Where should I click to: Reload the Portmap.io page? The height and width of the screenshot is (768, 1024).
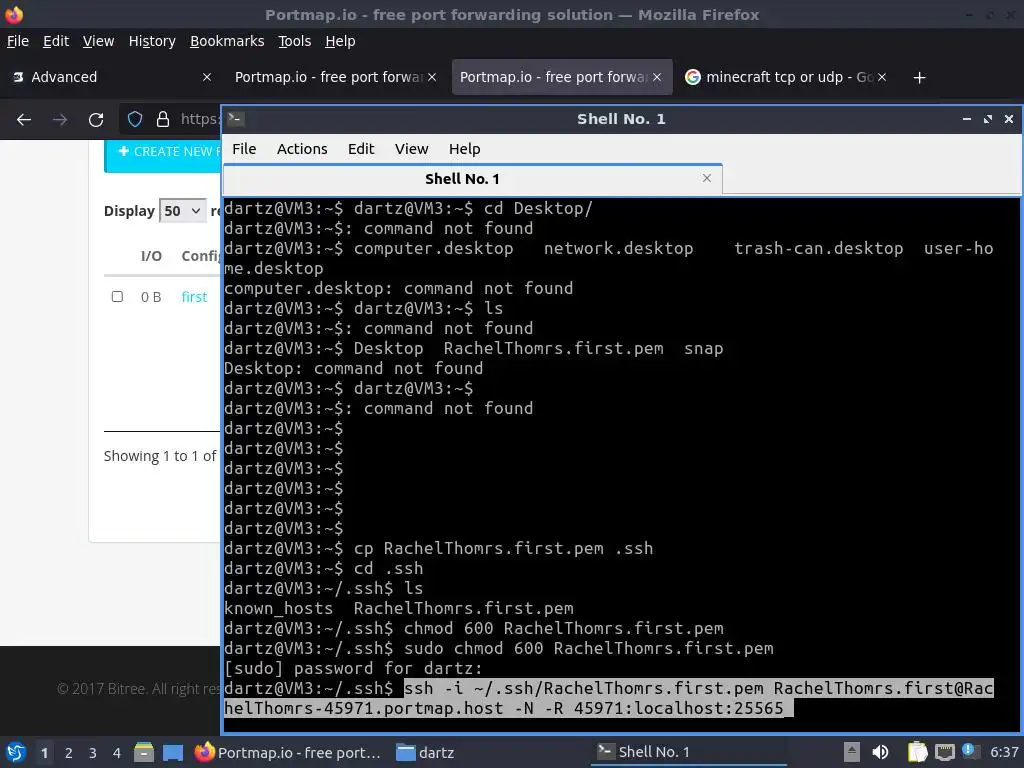96,120
